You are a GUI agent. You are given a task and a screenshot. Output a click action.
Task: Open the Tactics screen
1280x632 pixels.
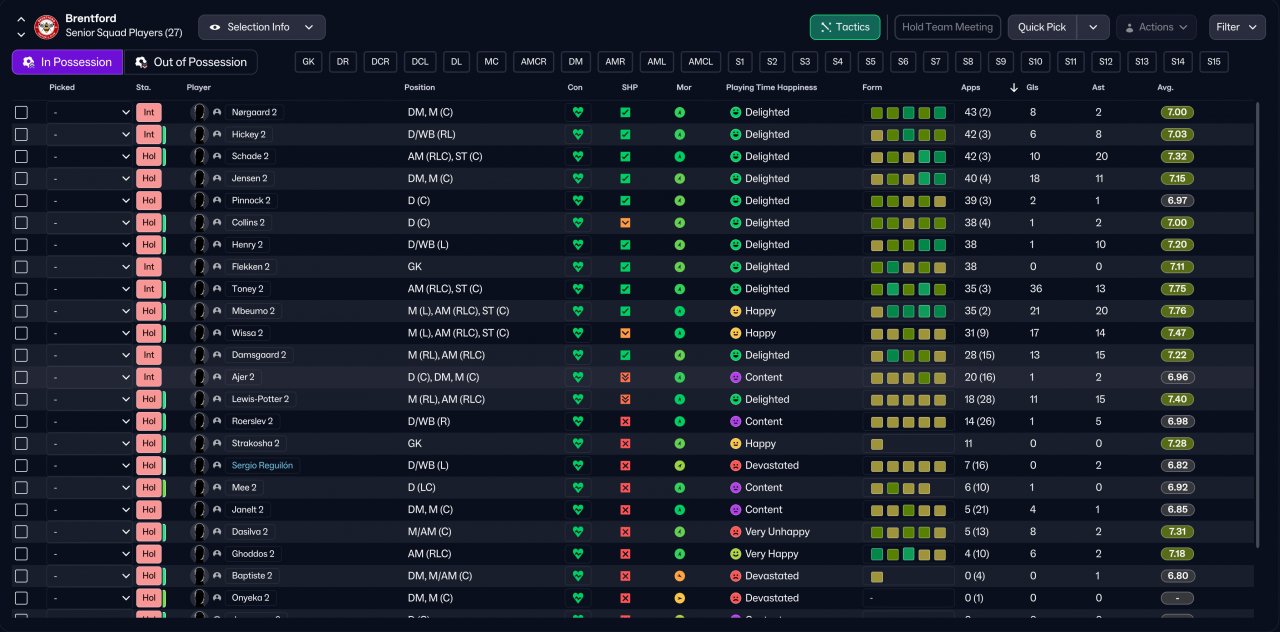click(x=844, y=27)
